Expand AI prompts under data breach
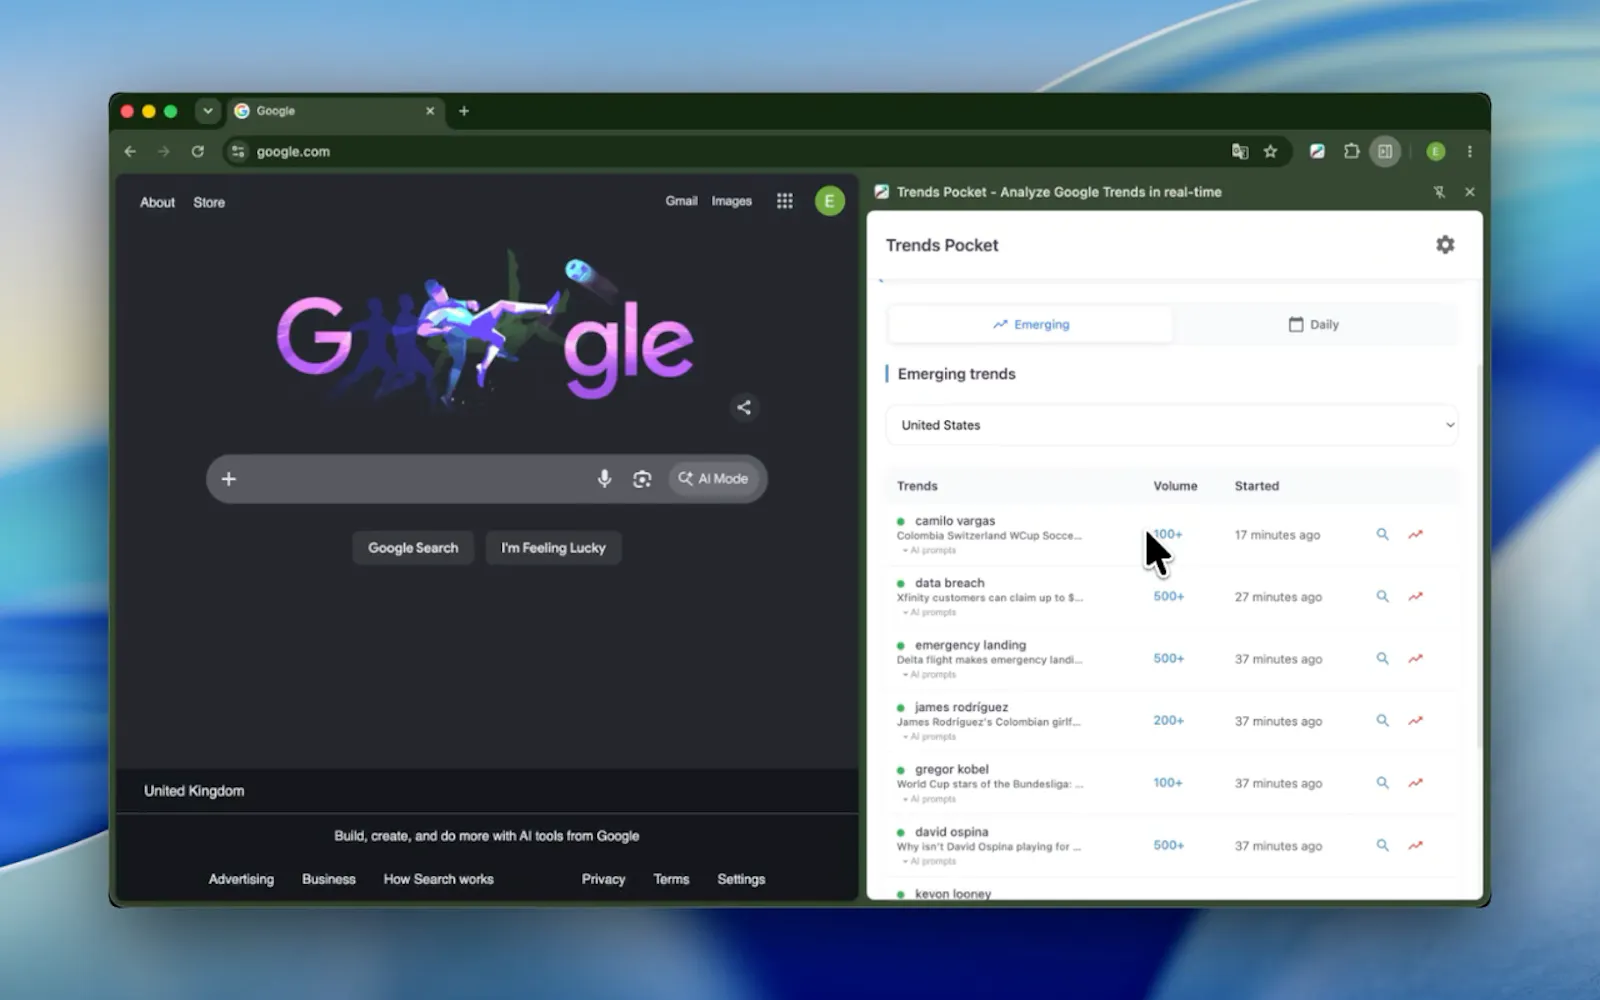Viewport: 1600px width, 1000px height. [x=929, y=612]
